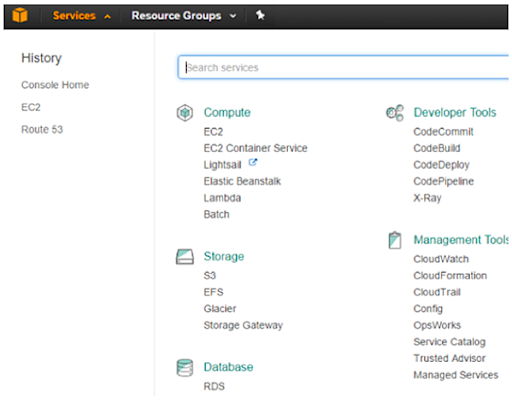Click the Management Tools heading
Image resolution: width=512 pixels, height=403 pixels.
(x=461, y=240)
